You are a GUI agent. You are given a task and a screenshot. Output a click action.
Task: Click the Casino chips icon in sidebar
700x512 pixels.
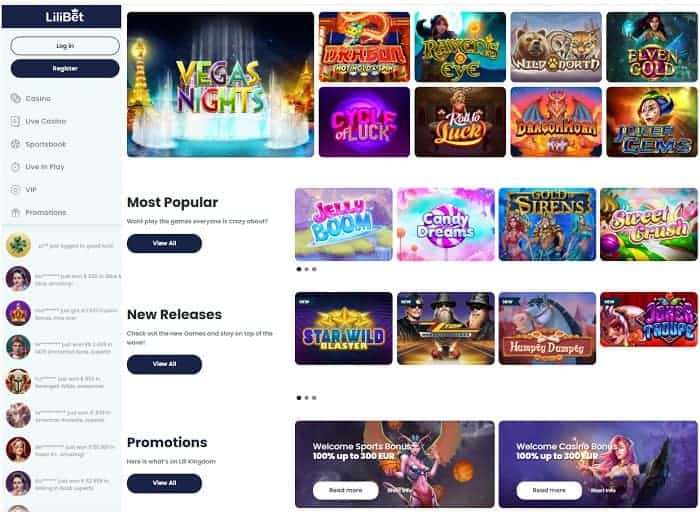click(16, 98)
